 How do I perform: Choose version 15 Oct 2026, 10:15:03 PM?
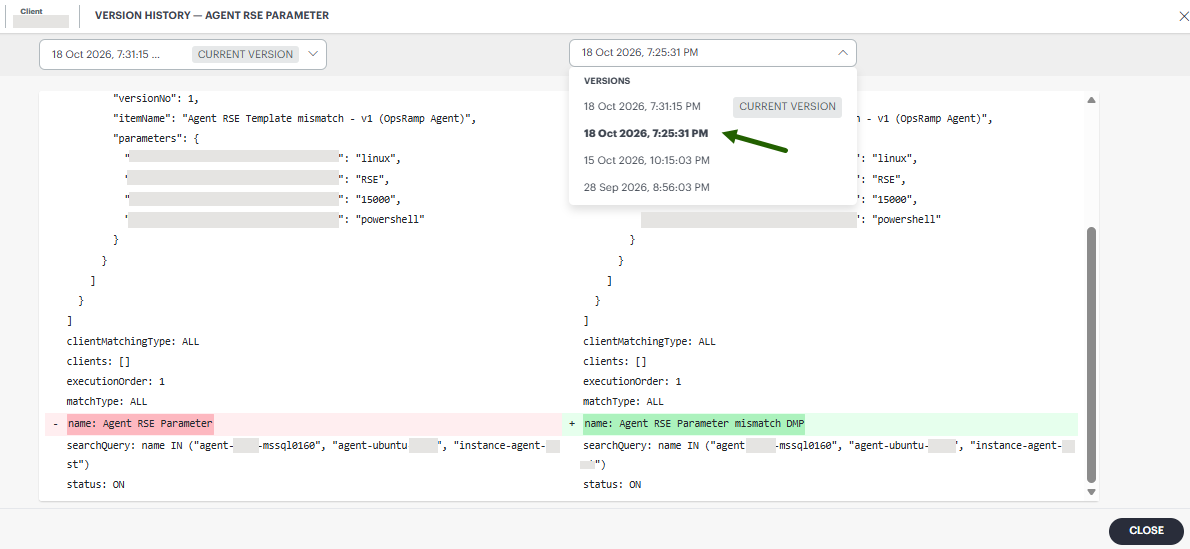647,160
